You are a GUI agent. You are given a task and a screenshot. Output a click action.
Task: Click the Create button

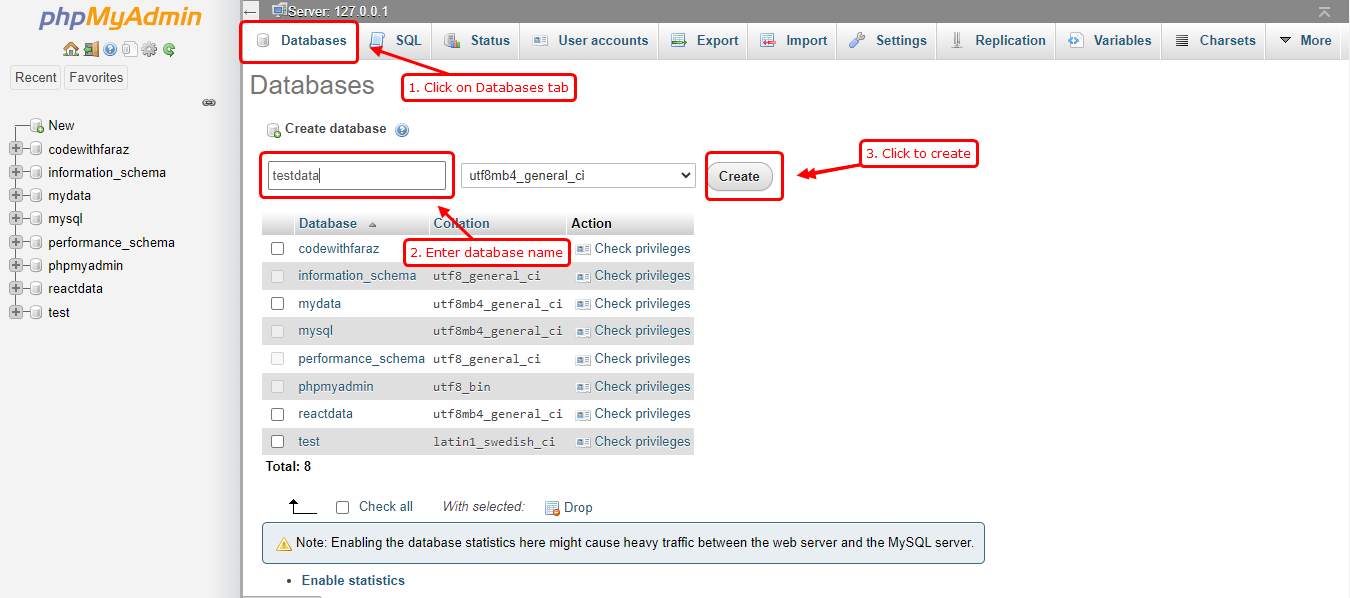point(739,176)
